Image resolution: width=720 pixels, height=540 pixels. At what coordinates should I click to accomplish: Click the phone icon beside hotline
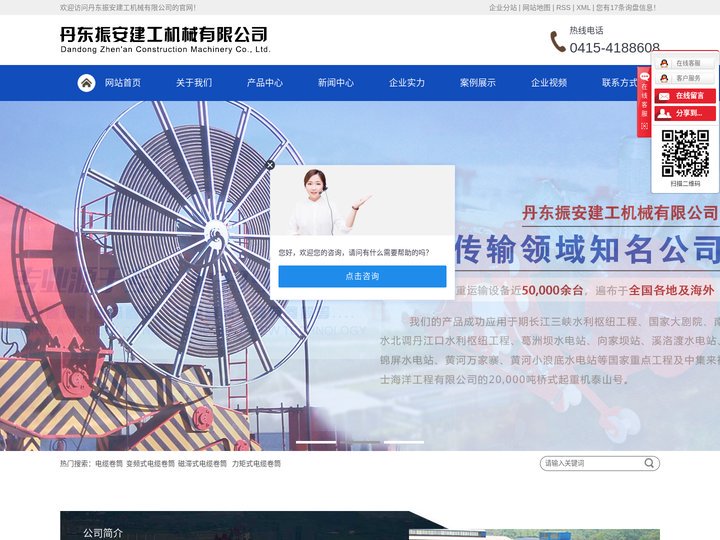click(557, 42)
